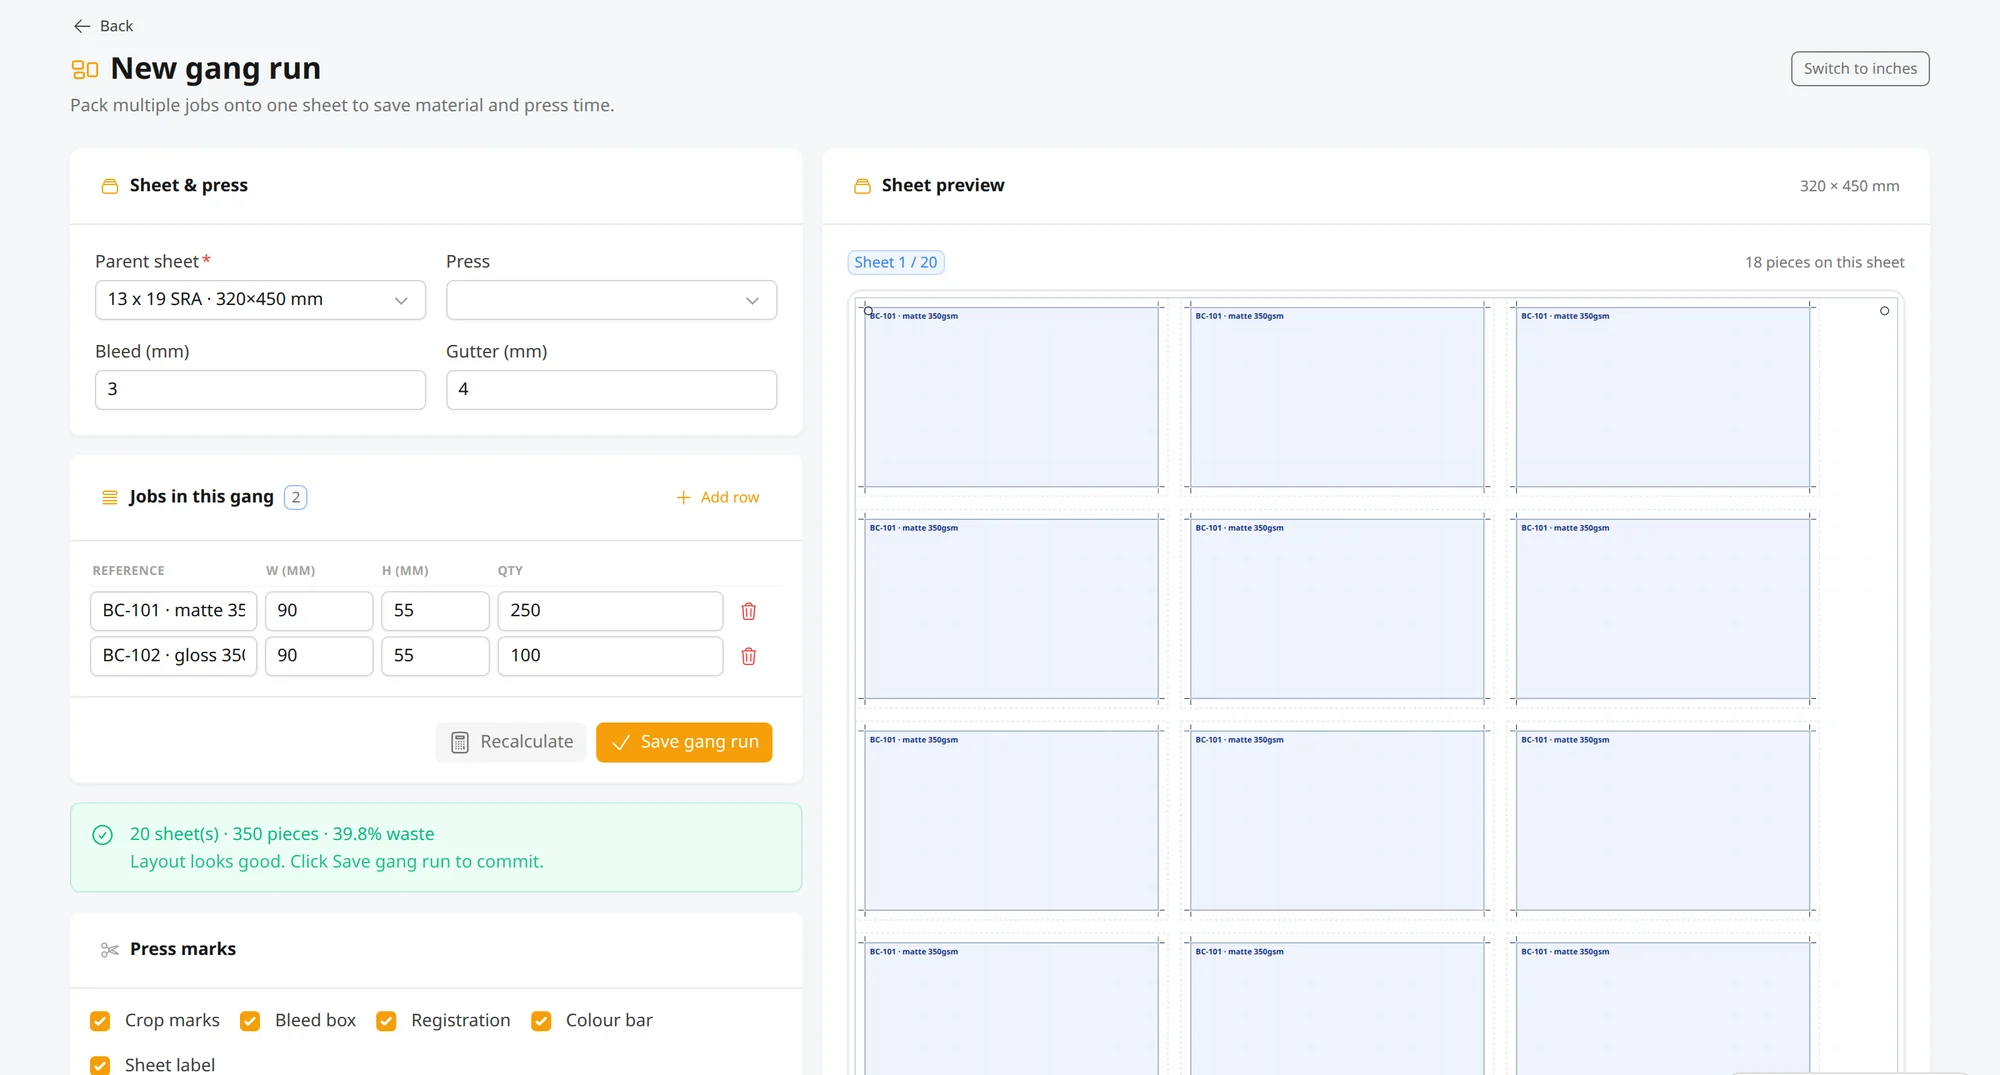Edit the width field in the BC-102 row
The width and height of the screenshot is (2000, 1075).
(x=319, y=656)
